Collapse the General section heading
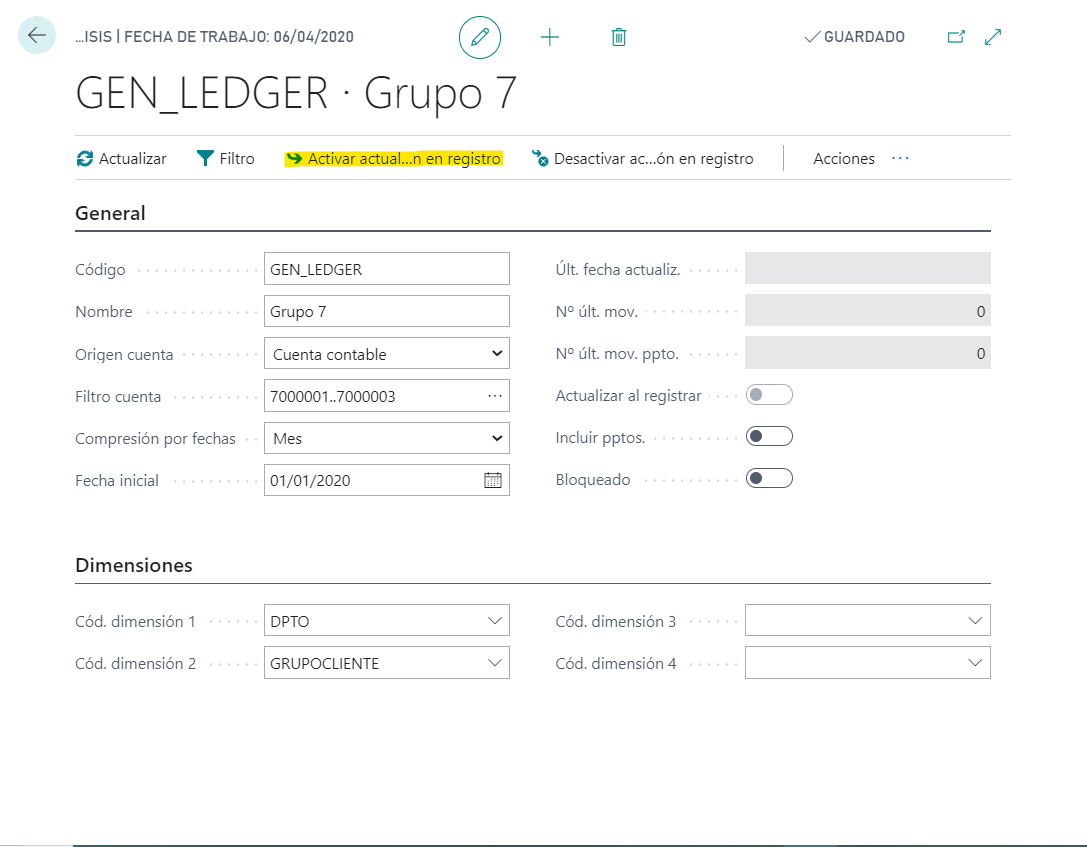The width and height of the screenshot is (1087, 847). 110,213
